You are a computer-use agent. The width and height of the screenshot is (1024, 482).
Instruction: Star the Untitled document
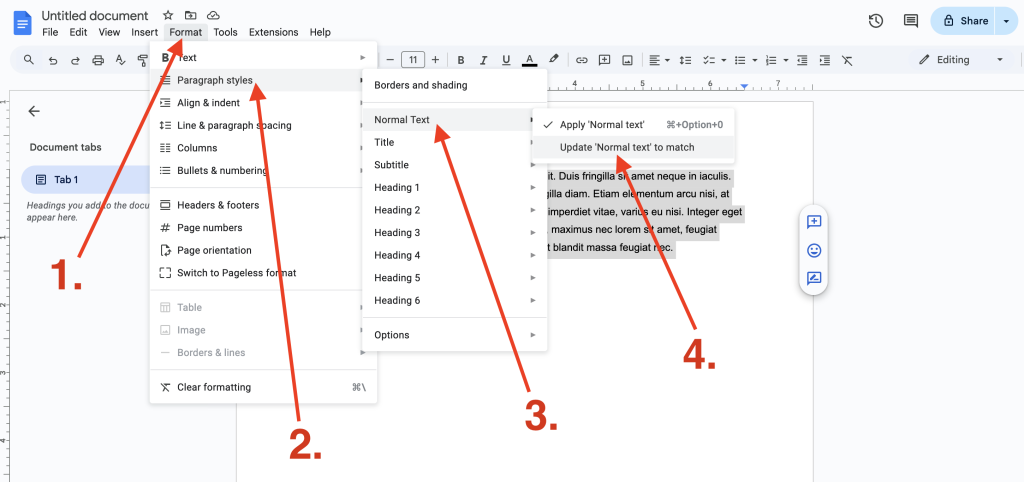168,16
